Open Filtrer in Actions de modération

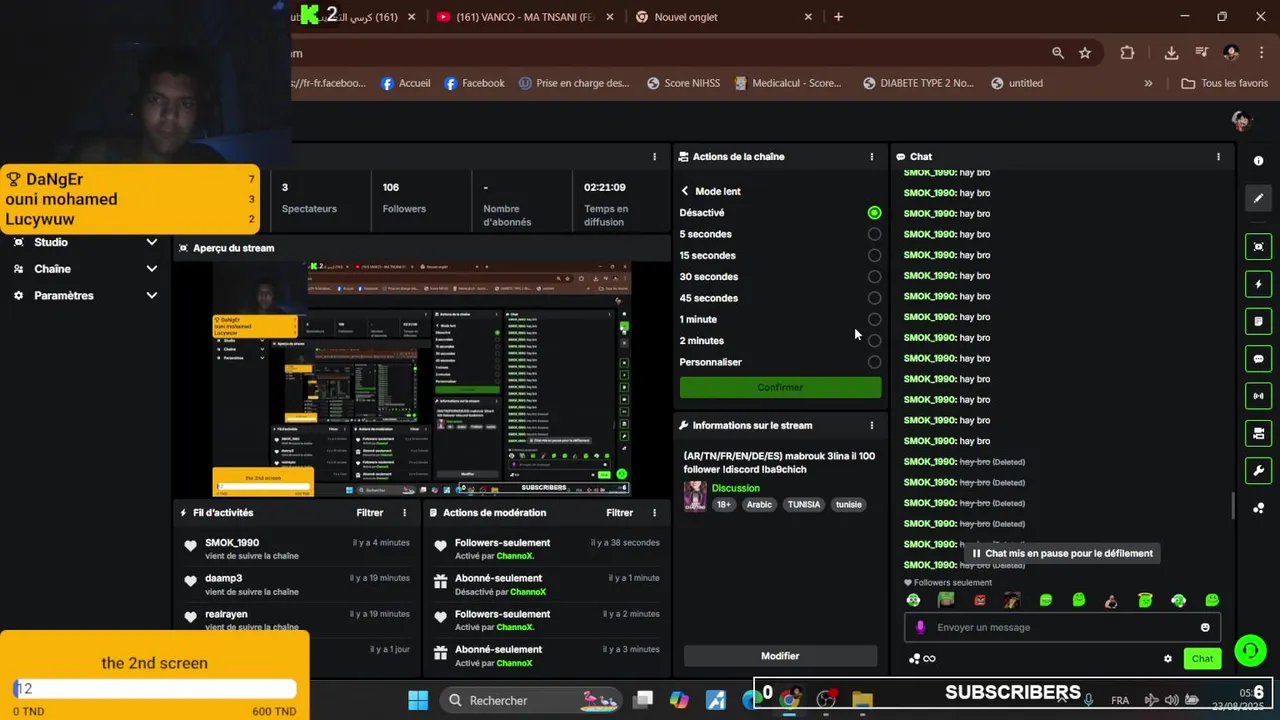click(x=620, y=513)
